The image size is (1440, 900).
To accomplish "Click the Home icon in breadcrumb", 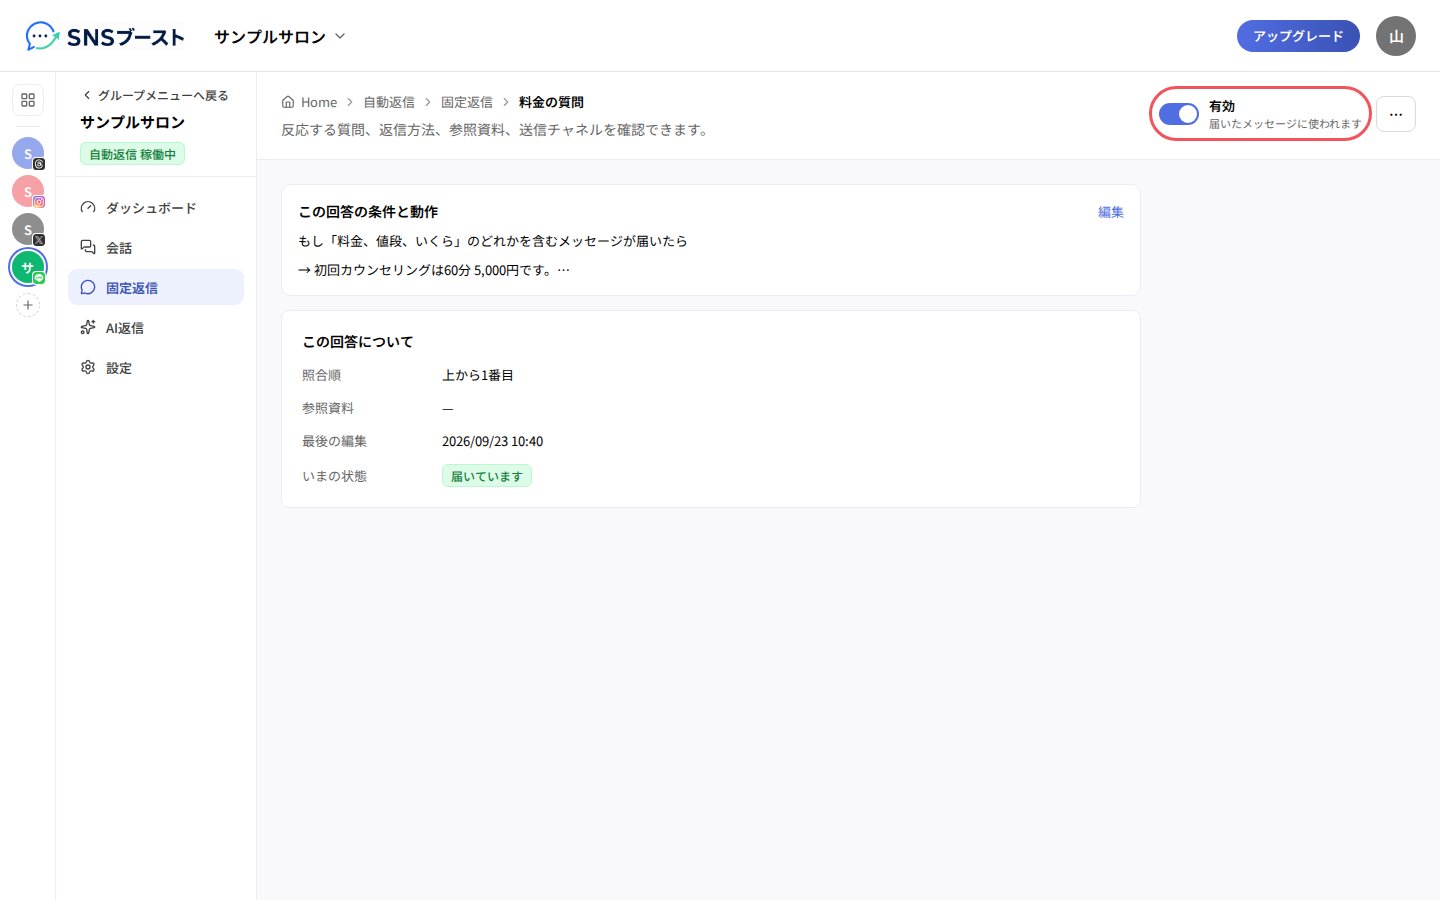I will [x=288, y=102].
